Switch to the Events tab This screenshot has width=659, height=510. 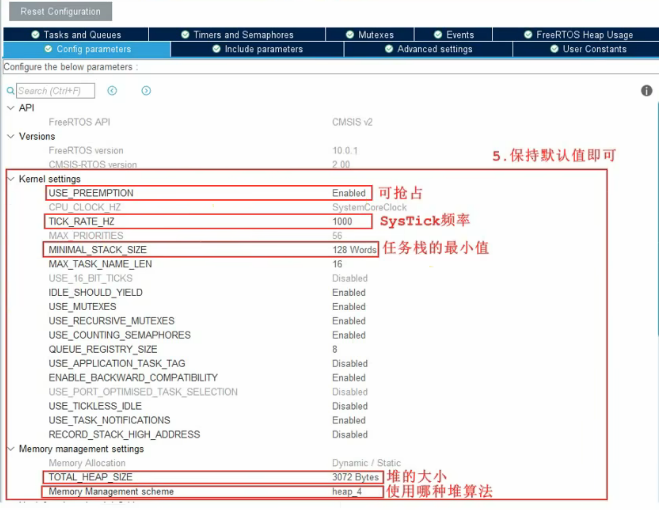453,34
